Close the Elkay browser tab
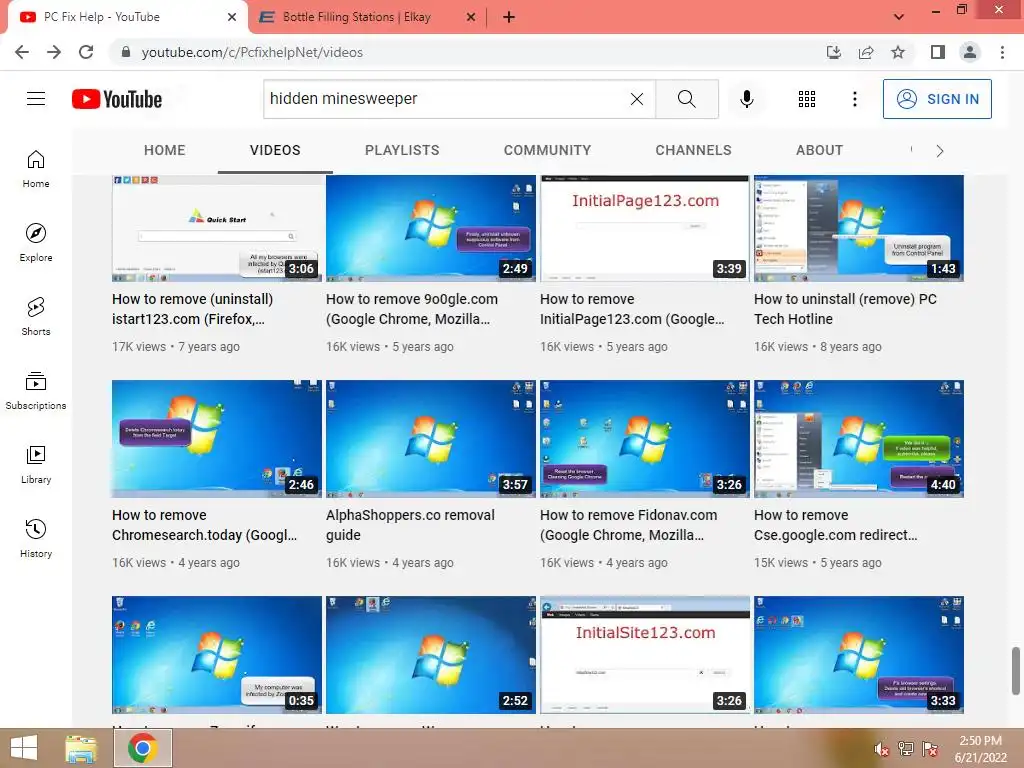Screen dimensions: 1024x768 pos(471,17)
